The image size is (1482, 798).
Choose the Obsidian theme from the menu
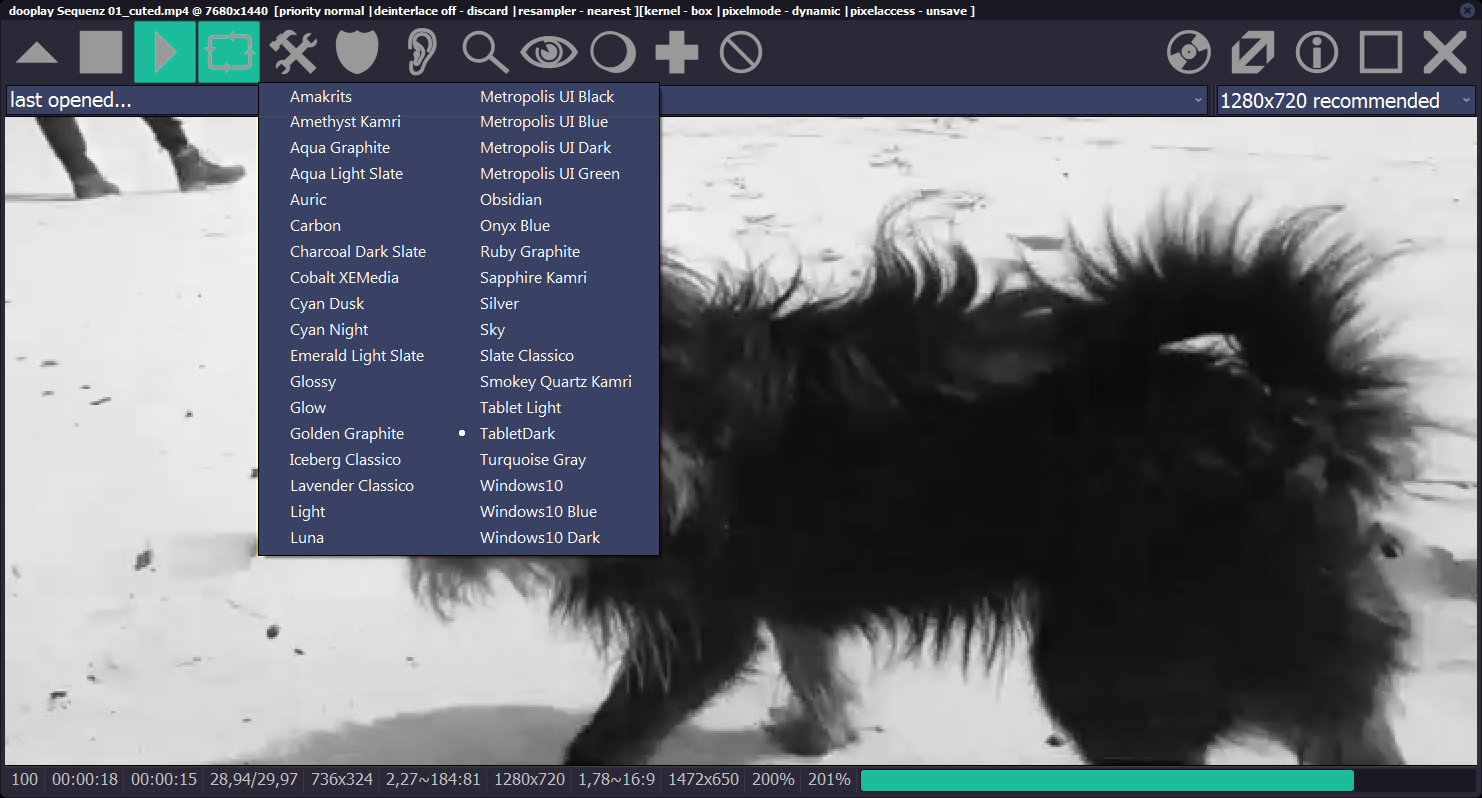(x=510, y=200)
